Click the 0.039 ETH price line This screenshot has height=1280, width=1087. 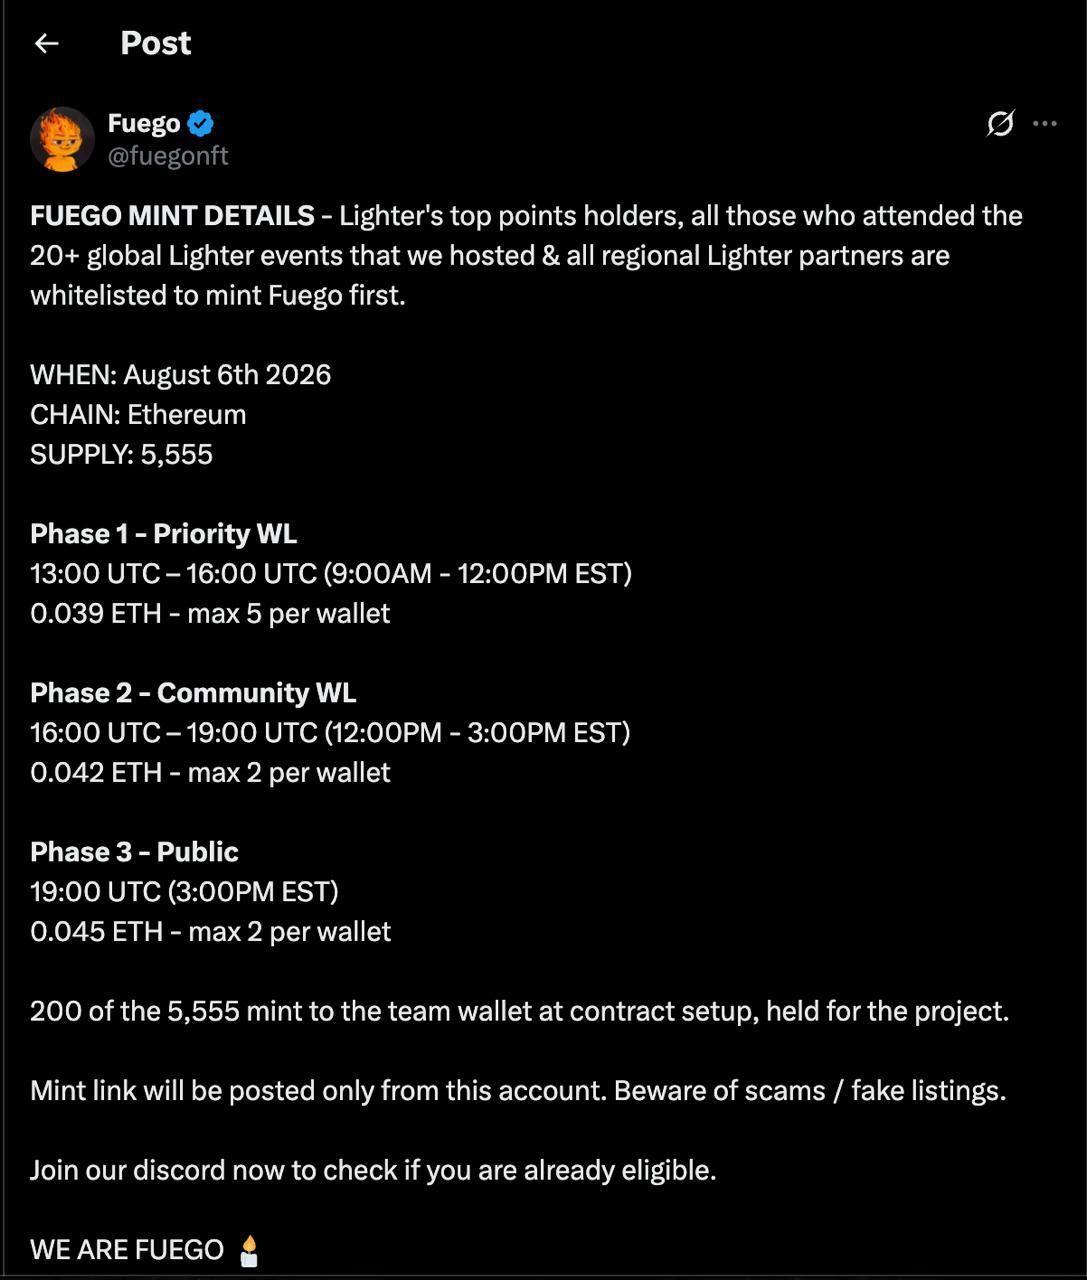pos(210,613)
